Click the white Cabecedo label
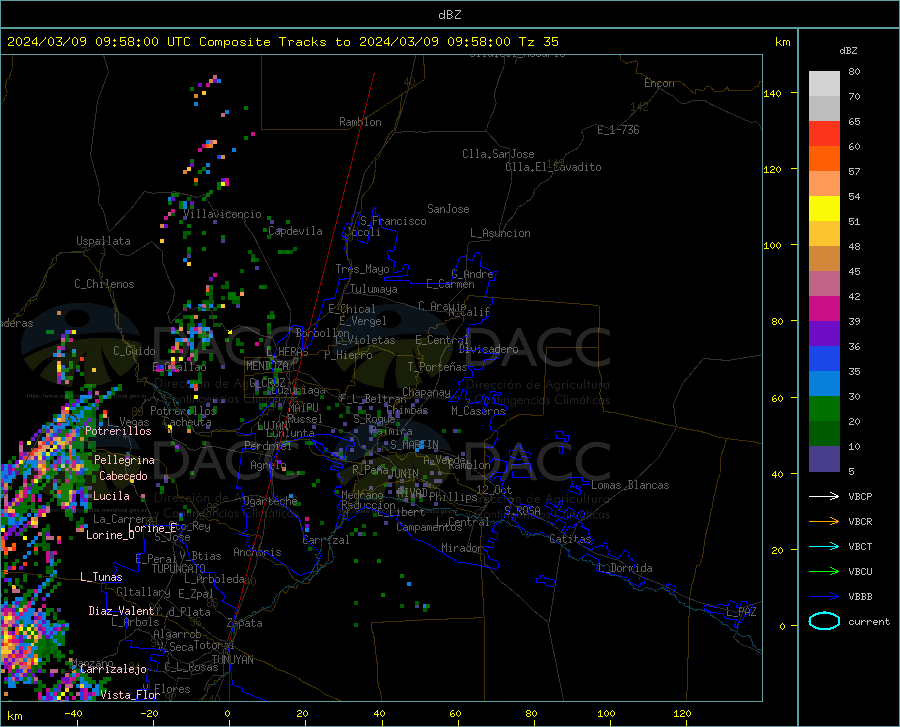This screenshot has height=727, width=900. pyautogui.click(x=123, y=476)
